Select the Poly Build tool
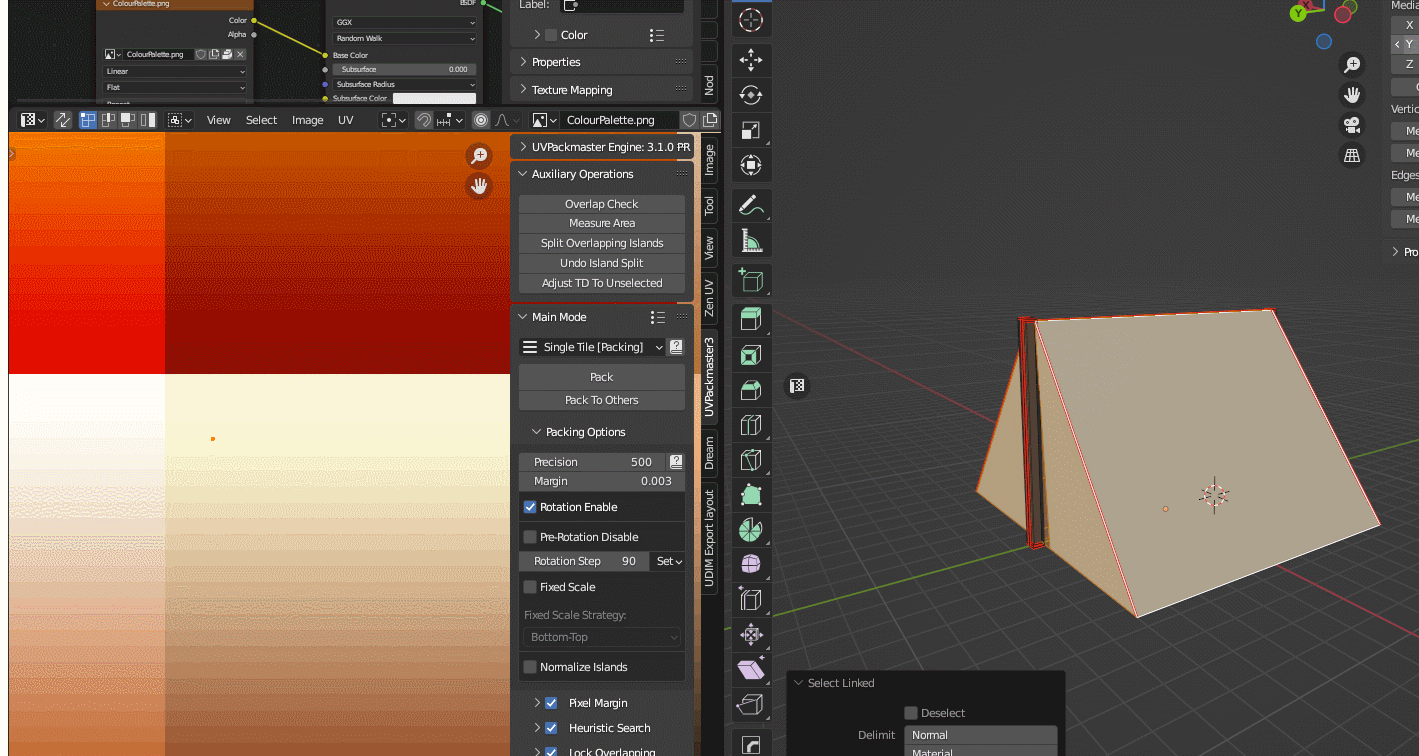The image size is (1419, 756). pyautogui.click(x=751, y=496)
